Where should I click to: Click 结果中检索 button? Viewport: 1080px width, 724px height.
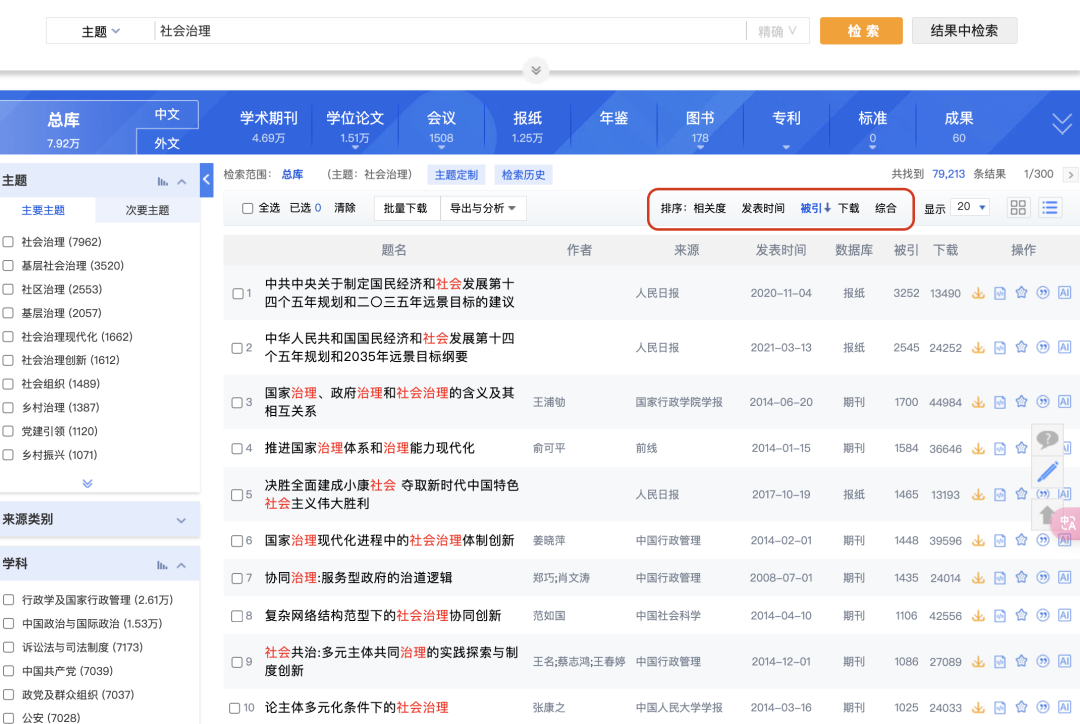point(964,31)
